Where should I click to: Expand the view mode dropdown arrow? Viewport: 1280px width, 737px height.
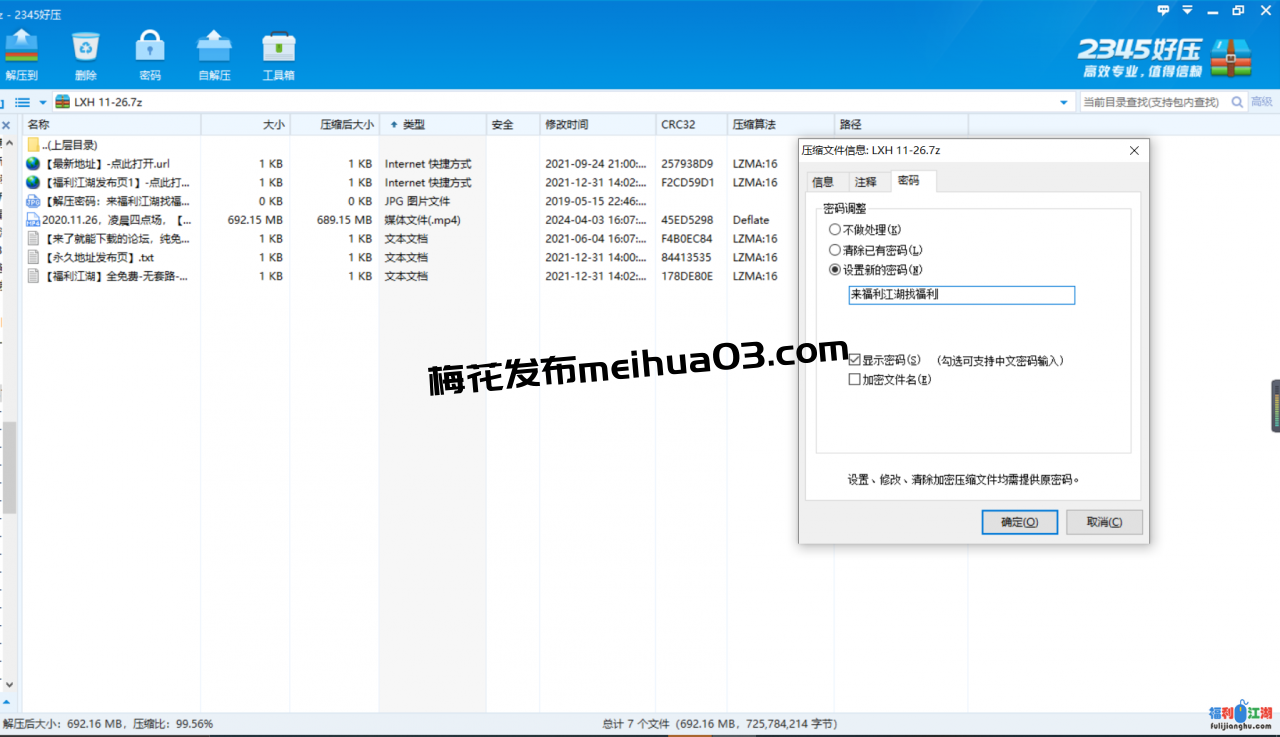(43, 102)
